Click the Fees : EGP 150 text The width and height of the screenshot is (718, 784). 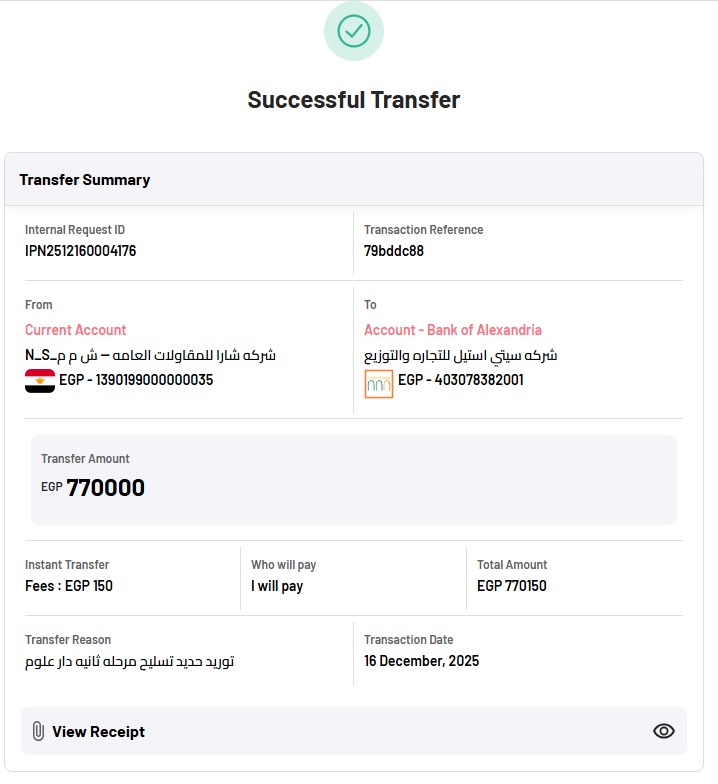pyautogui.click(x=69, y=586)
